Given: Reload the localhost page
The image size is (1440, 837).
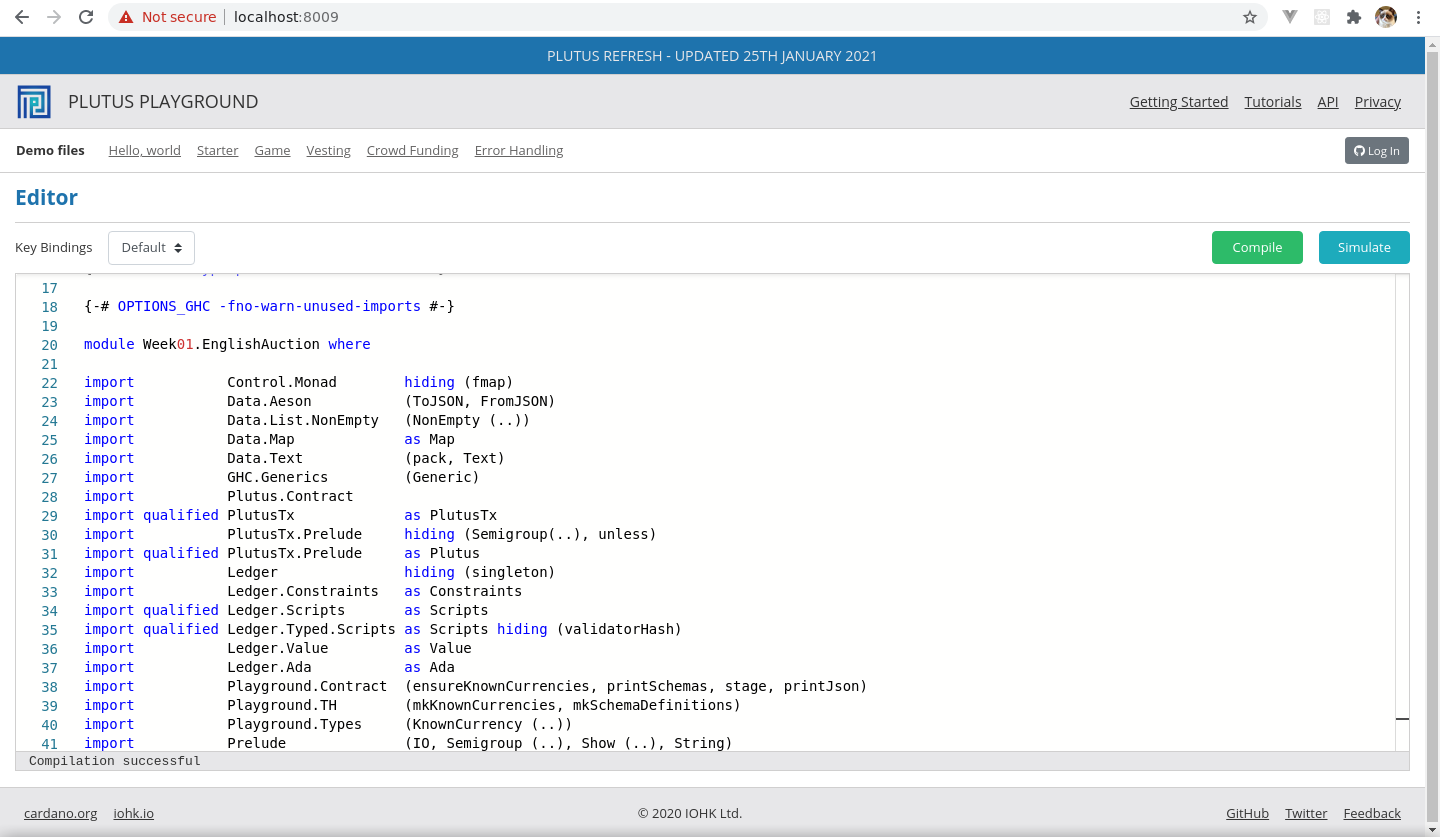Looking at the screenshot, I should [86, 17].
